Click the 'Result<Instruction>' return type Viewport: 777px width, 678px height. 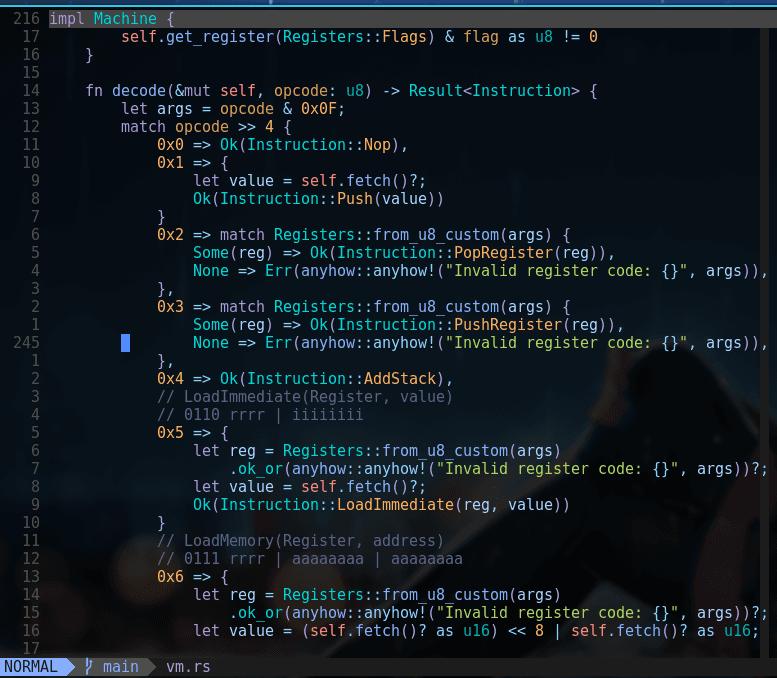494,91
